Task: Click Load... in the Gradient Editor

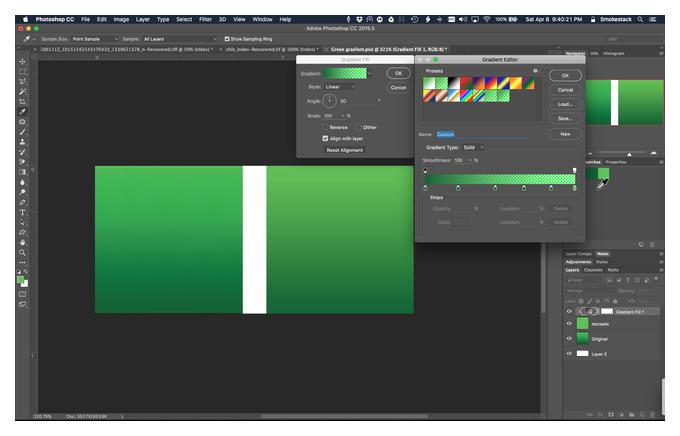Action: pos(565,104)
